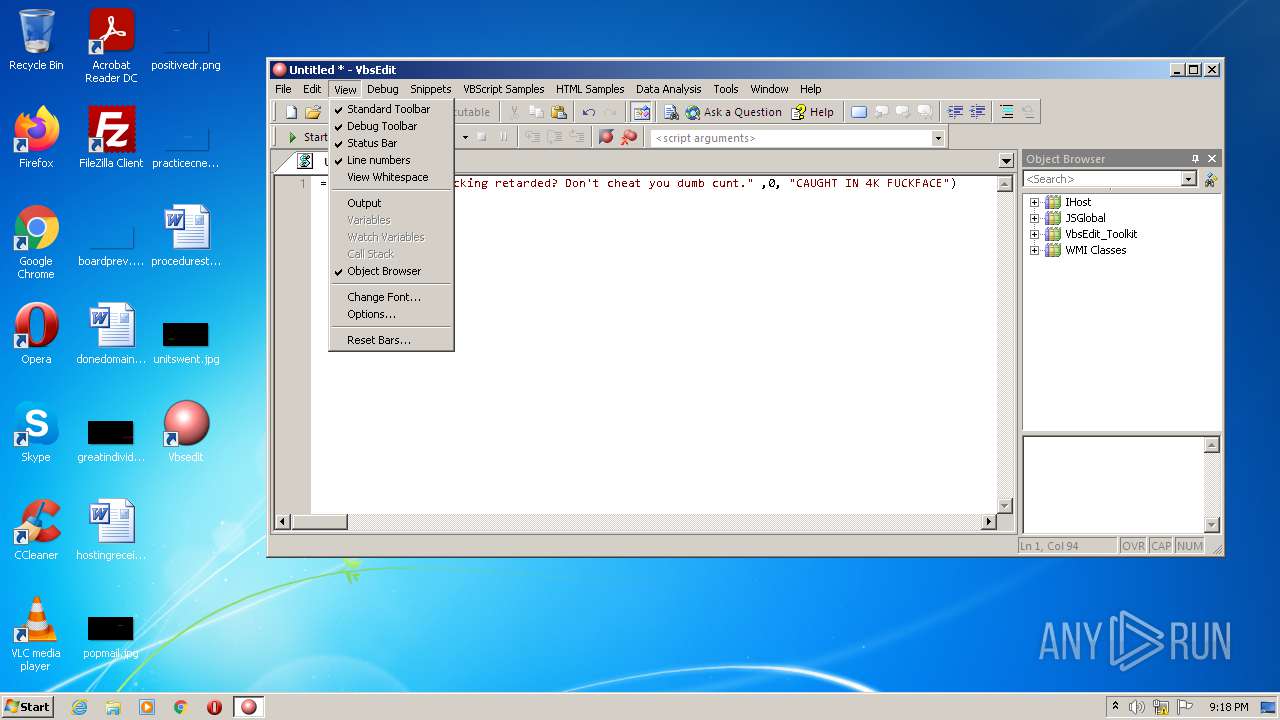Open Help from the toolbar

coord(812,112)
